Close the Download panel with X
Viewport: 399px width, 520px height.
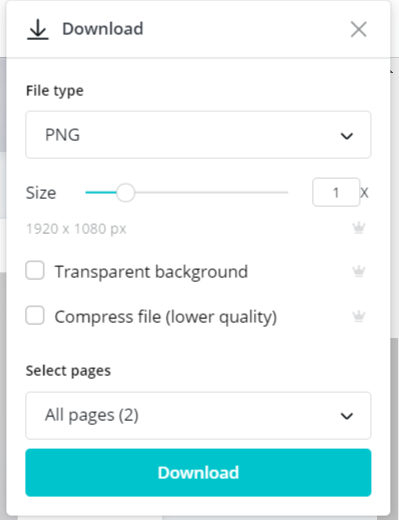[x=359, y=29]
